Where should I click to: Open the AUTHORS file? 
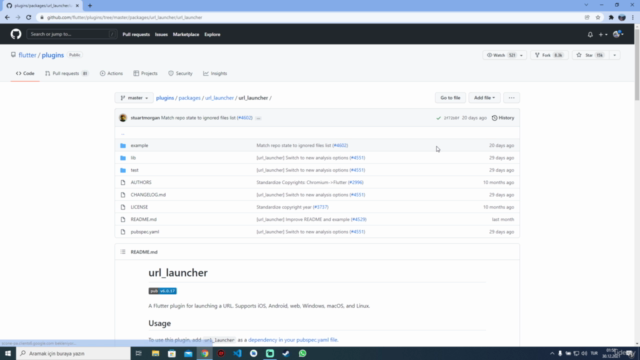(x=141, y=182)
